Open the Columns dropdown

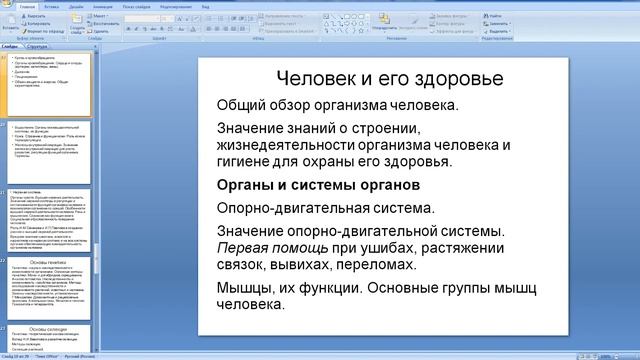coord(243,29)
